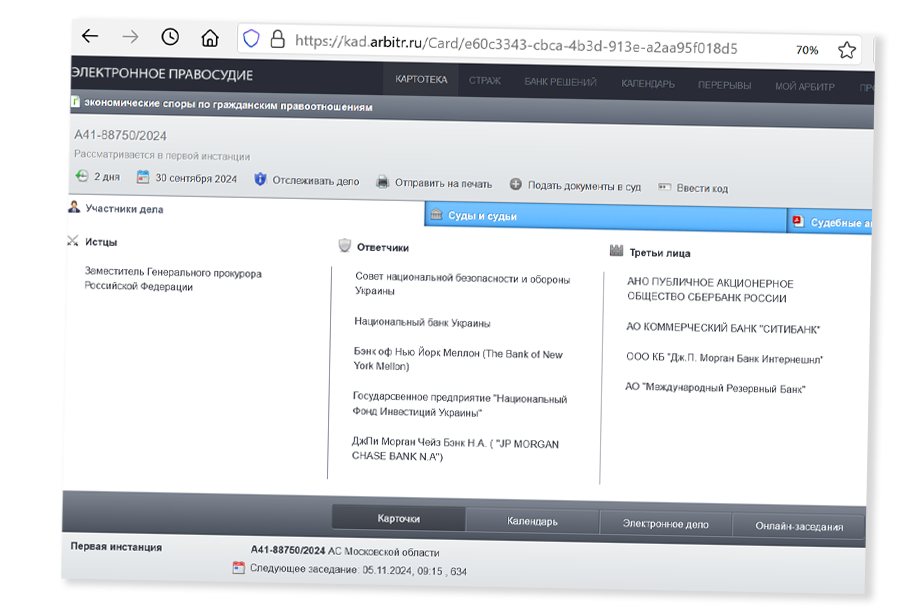Click Национальный банк Украины defendant
This screenshot has width=920, height=613.
click(x=422, y=322)
